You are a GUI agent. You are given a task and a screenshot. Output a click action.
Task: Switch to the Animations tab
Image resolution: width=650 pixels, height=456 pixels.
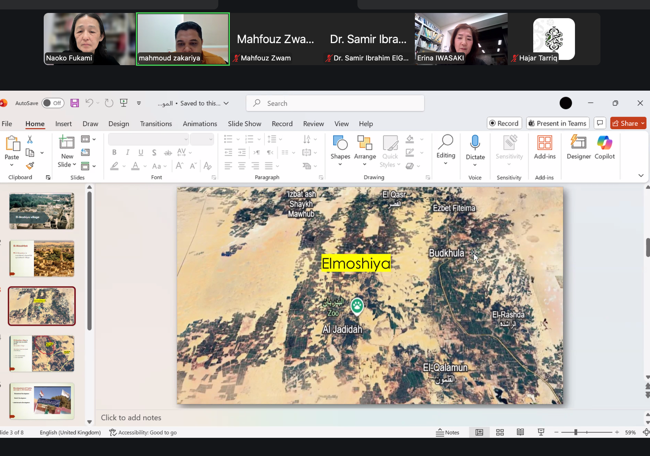199,124
